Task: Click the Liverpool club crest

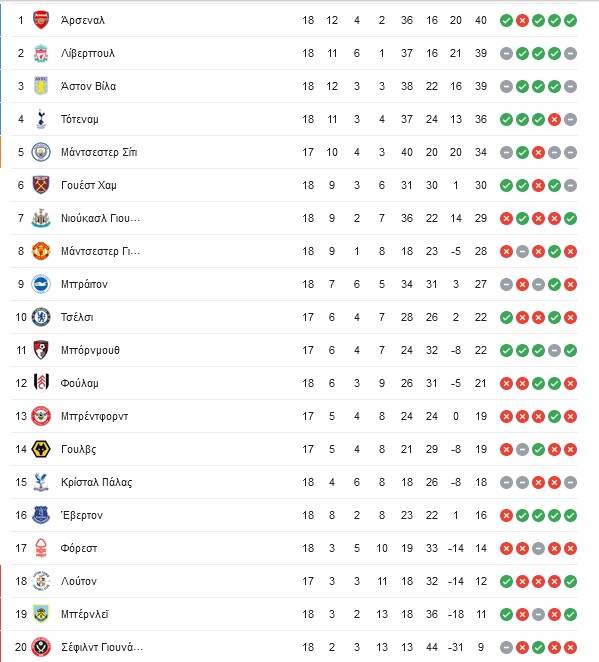Action: [x=41, y=53]
